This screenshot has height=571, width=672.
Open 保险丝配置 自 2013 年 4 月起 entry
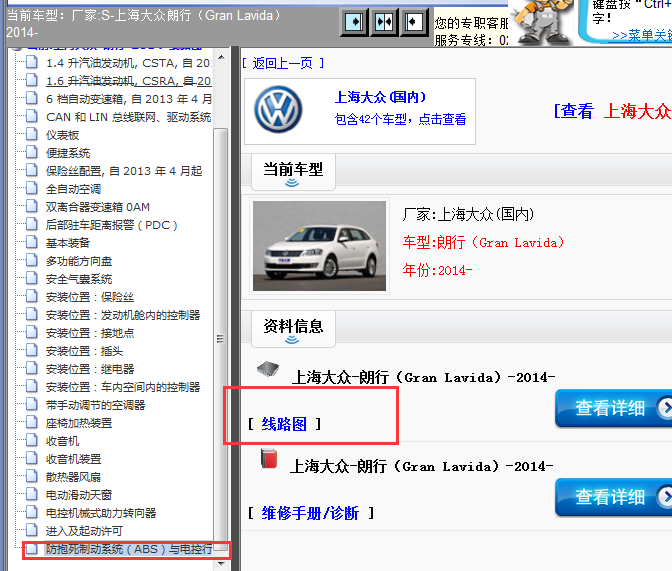(124, 171)
